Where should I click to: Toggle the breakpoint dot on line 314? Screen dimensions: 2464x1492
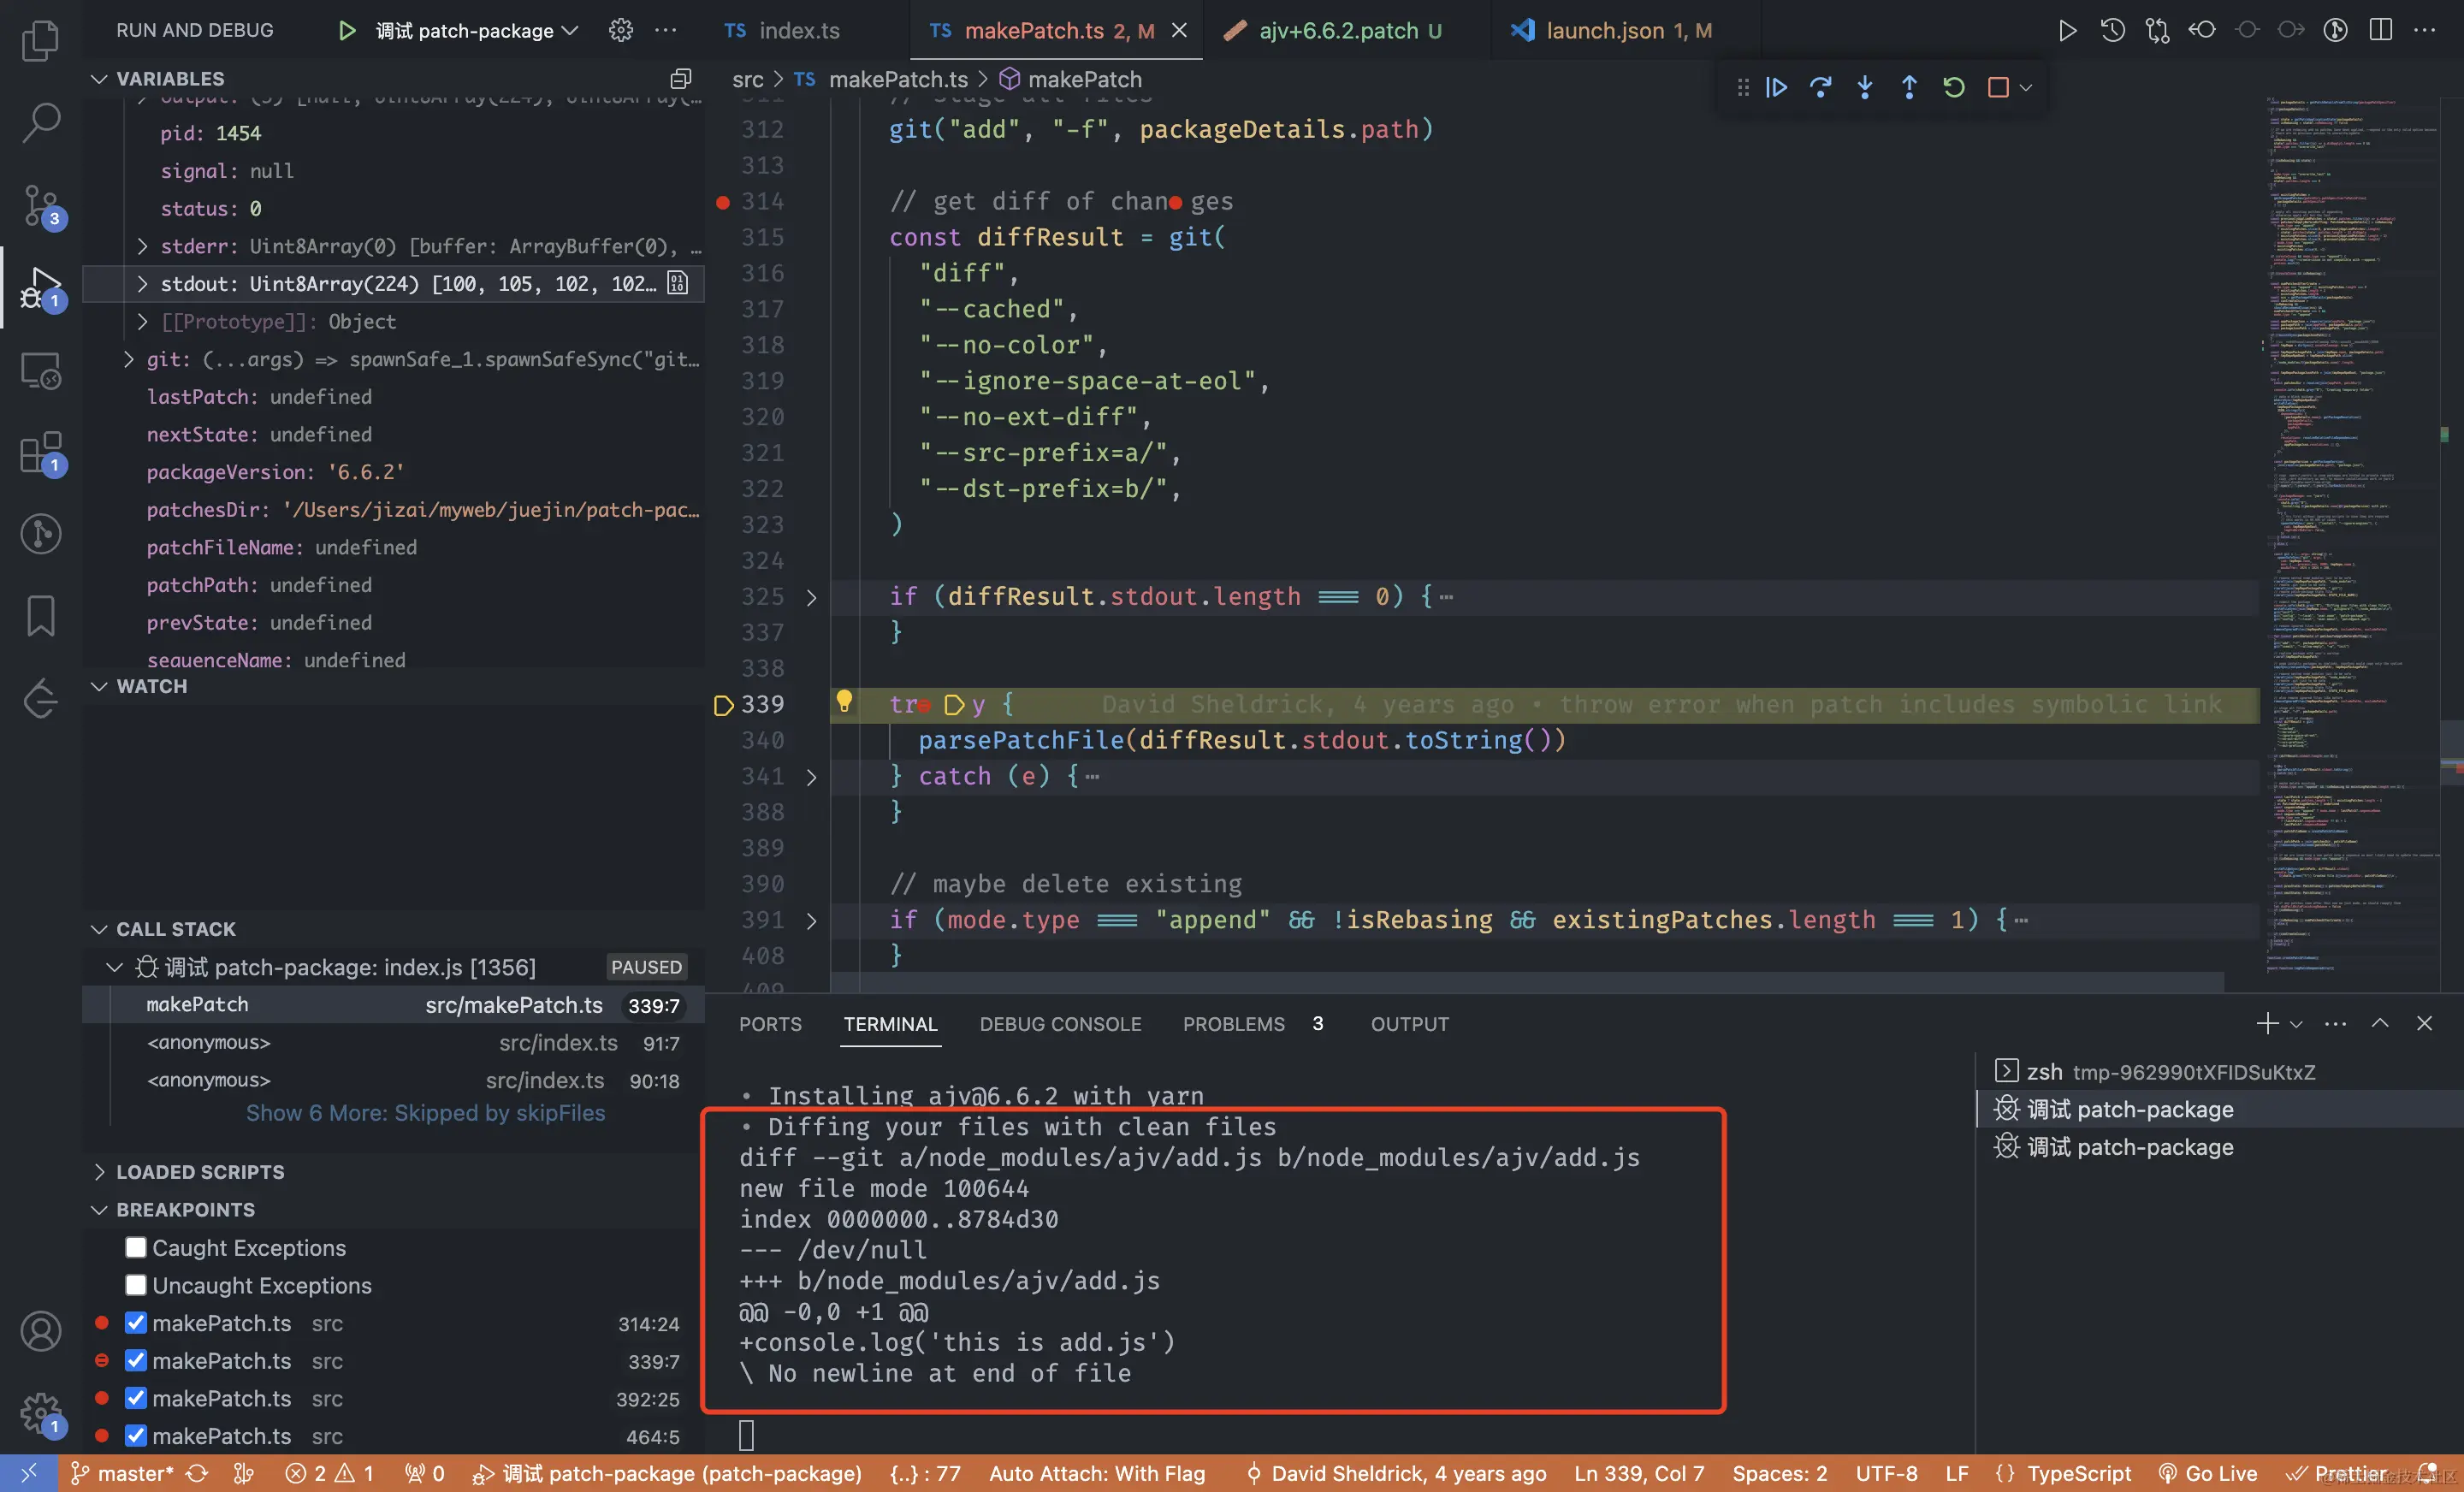click(722, 202)
